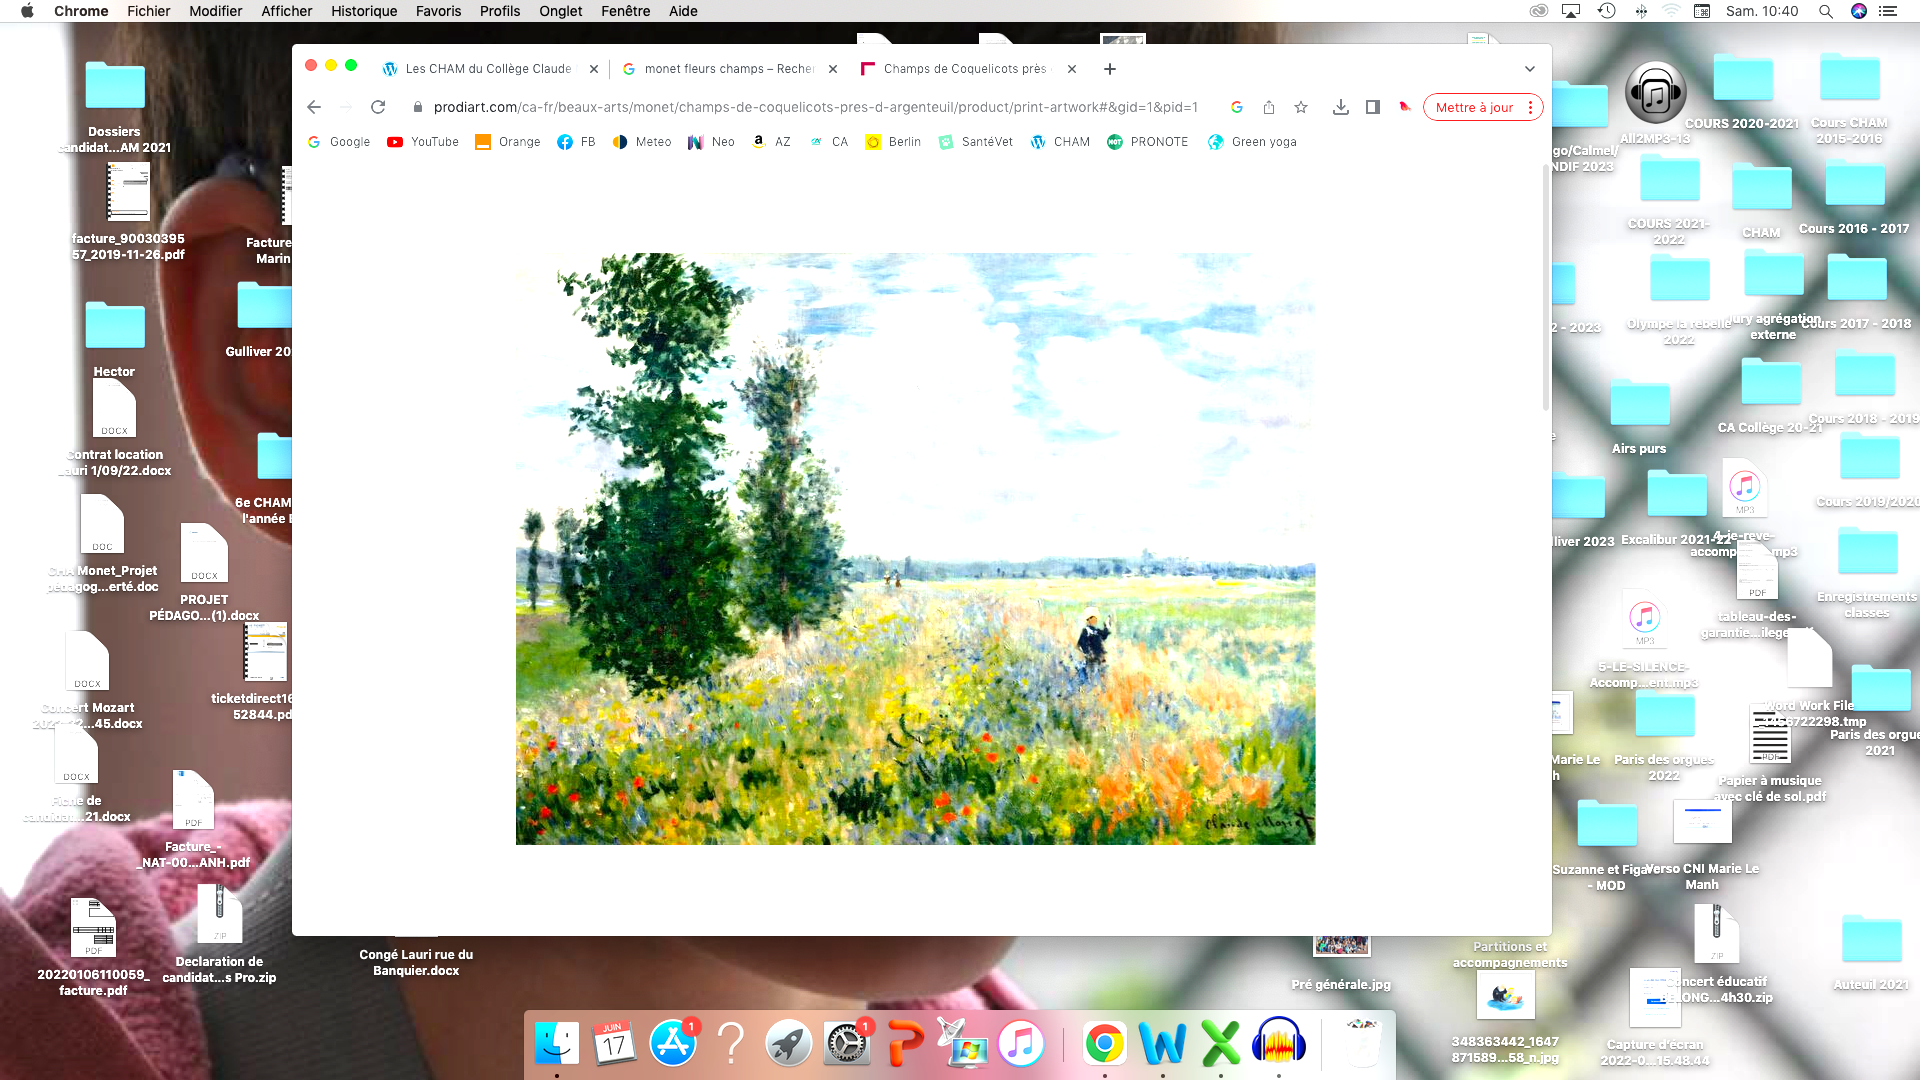
Task: Open the CA bookmark
Action: (829, 142)
